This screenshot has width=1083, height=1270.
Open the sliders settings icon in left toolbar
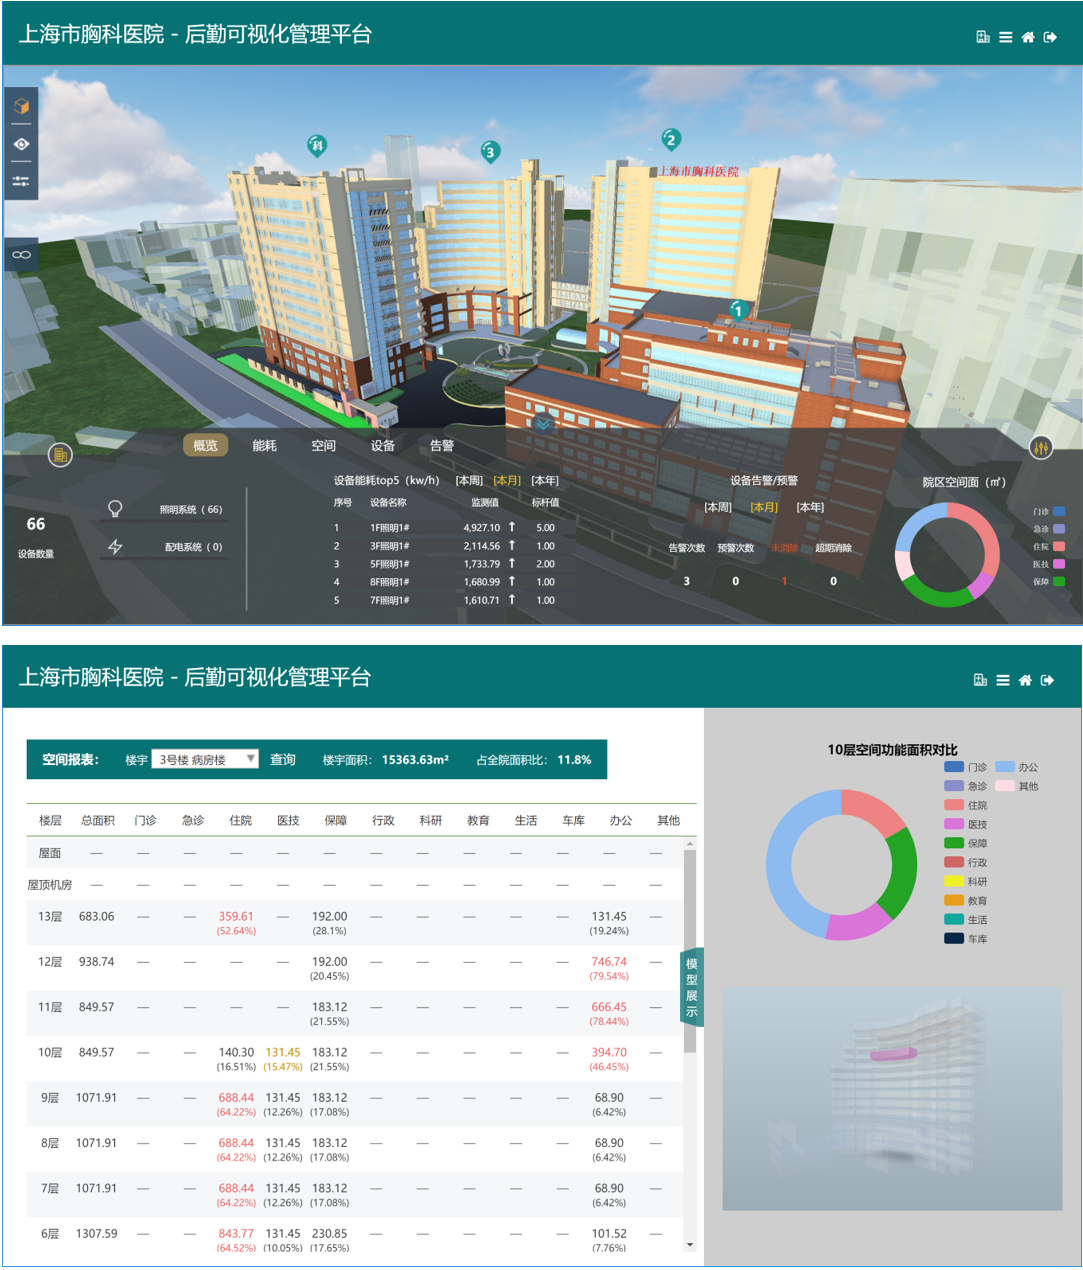pyautogui.click(x=21, y=182)
